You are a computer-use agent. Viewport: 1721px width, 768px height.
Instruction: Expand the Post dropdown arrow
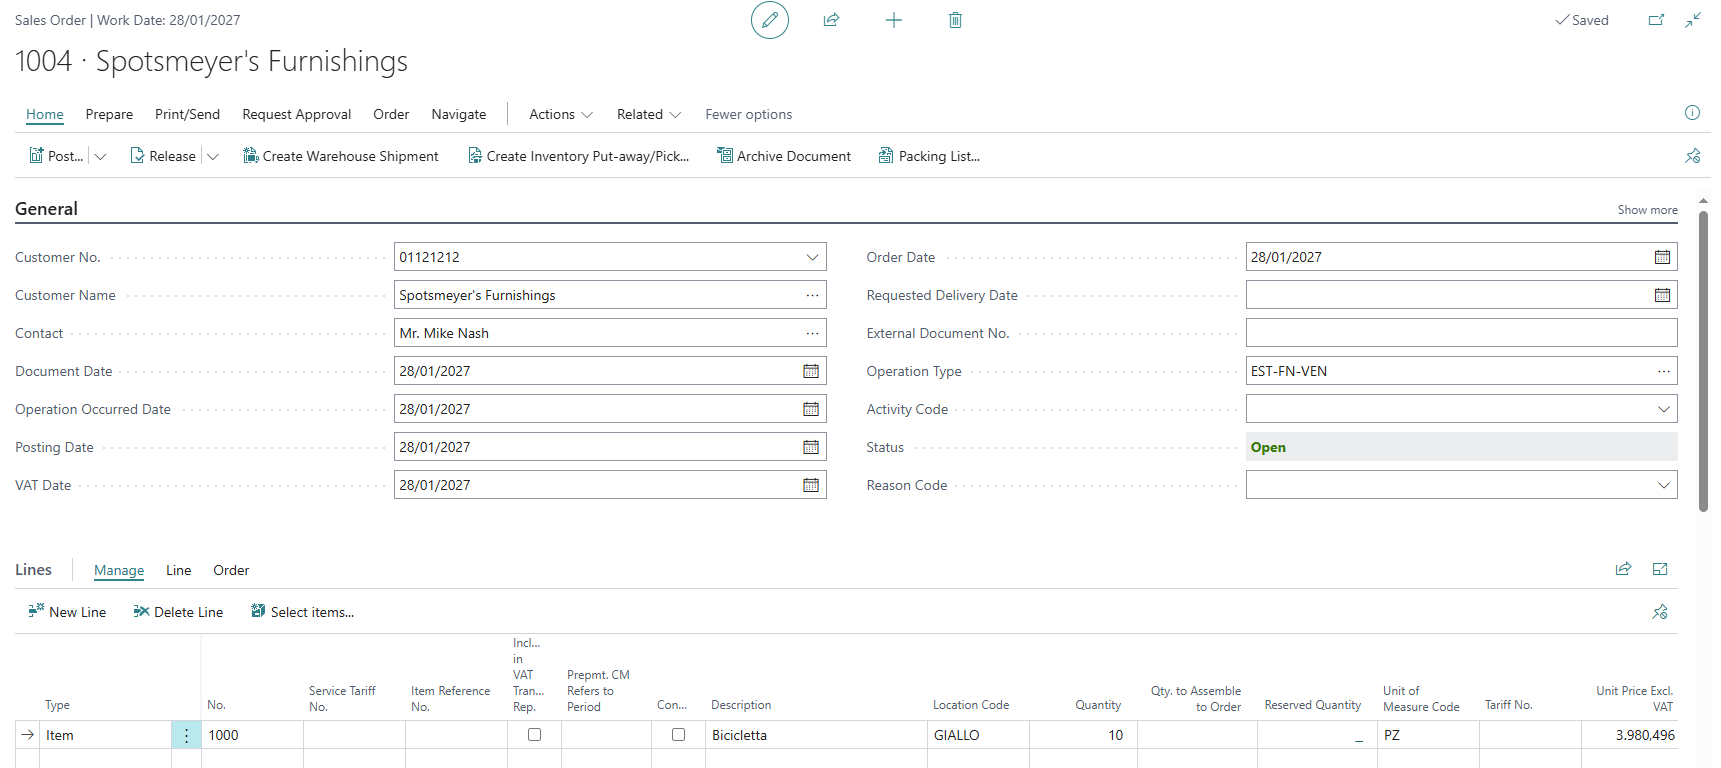[x=100, y=156]
